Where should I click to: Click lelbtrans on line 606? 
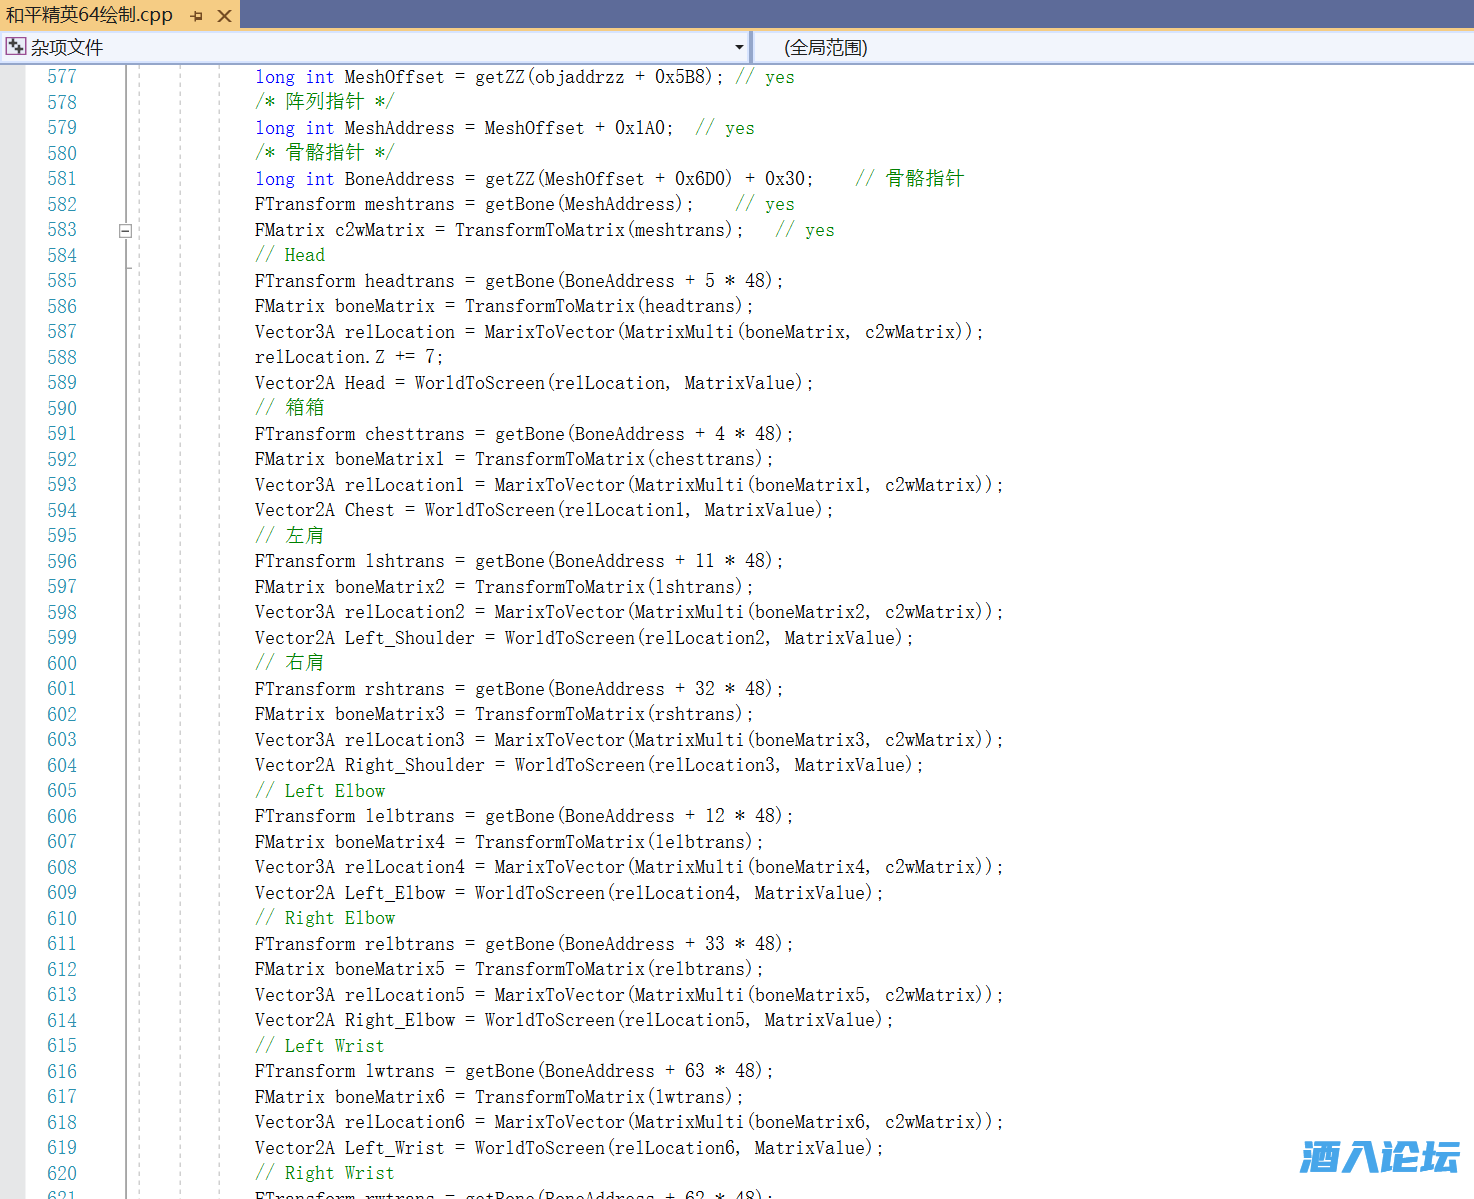click(409, 816)
